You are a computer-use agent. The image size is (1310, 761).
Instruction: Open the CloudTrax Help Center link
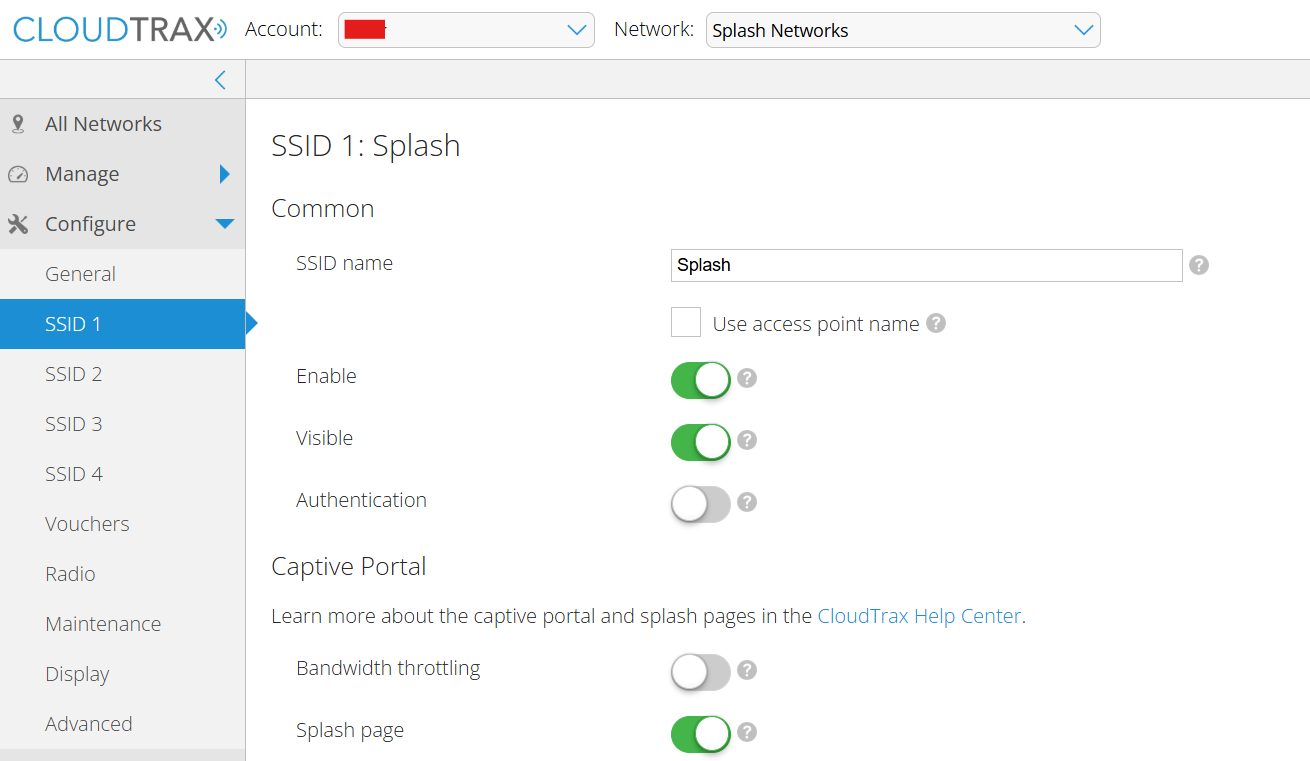[x=919, y=616]
